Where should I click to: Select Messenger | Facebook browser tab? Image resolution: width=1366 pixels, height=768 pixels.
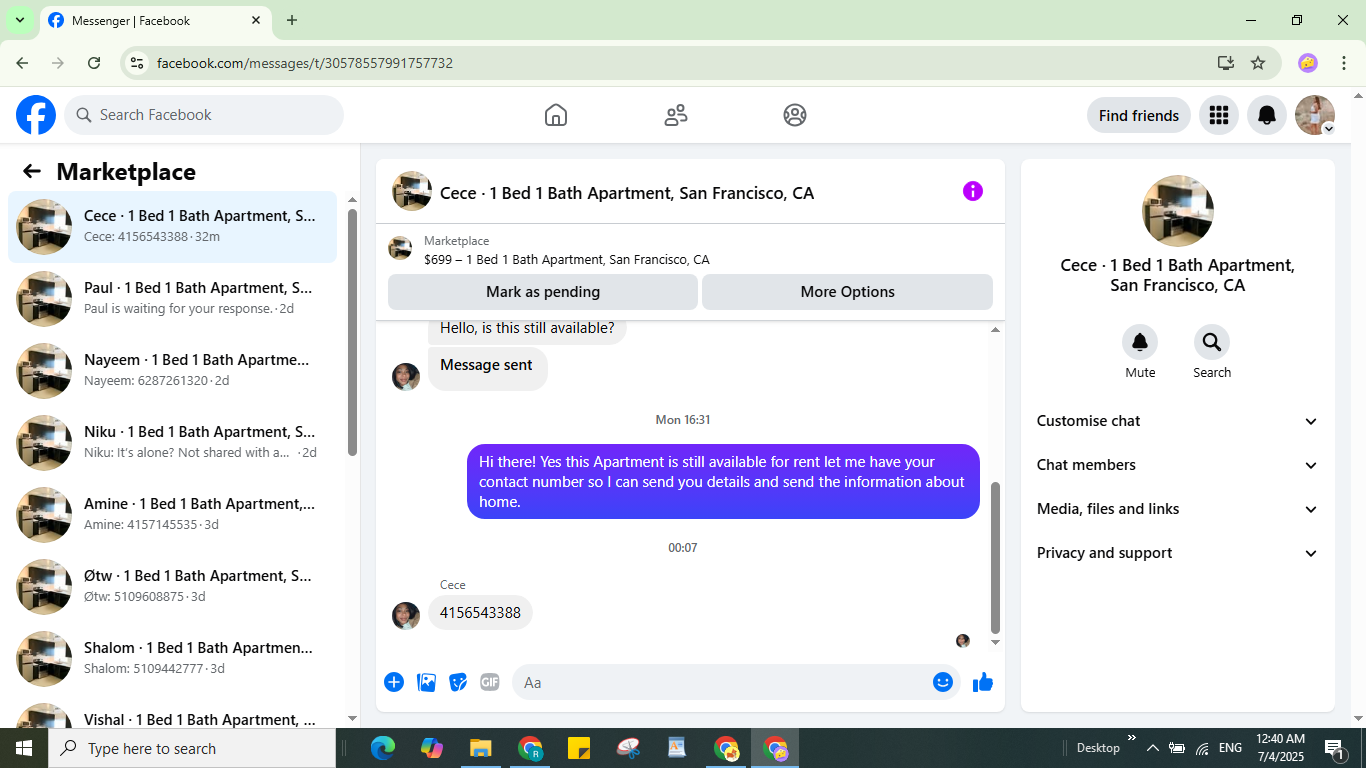[x=155, y=20]
